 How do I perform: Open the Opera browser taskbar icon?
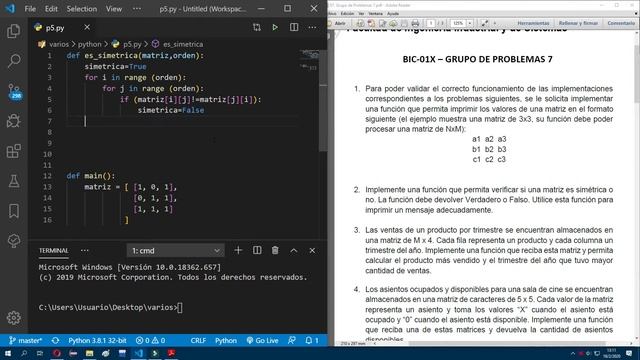[x=57, y=353]
